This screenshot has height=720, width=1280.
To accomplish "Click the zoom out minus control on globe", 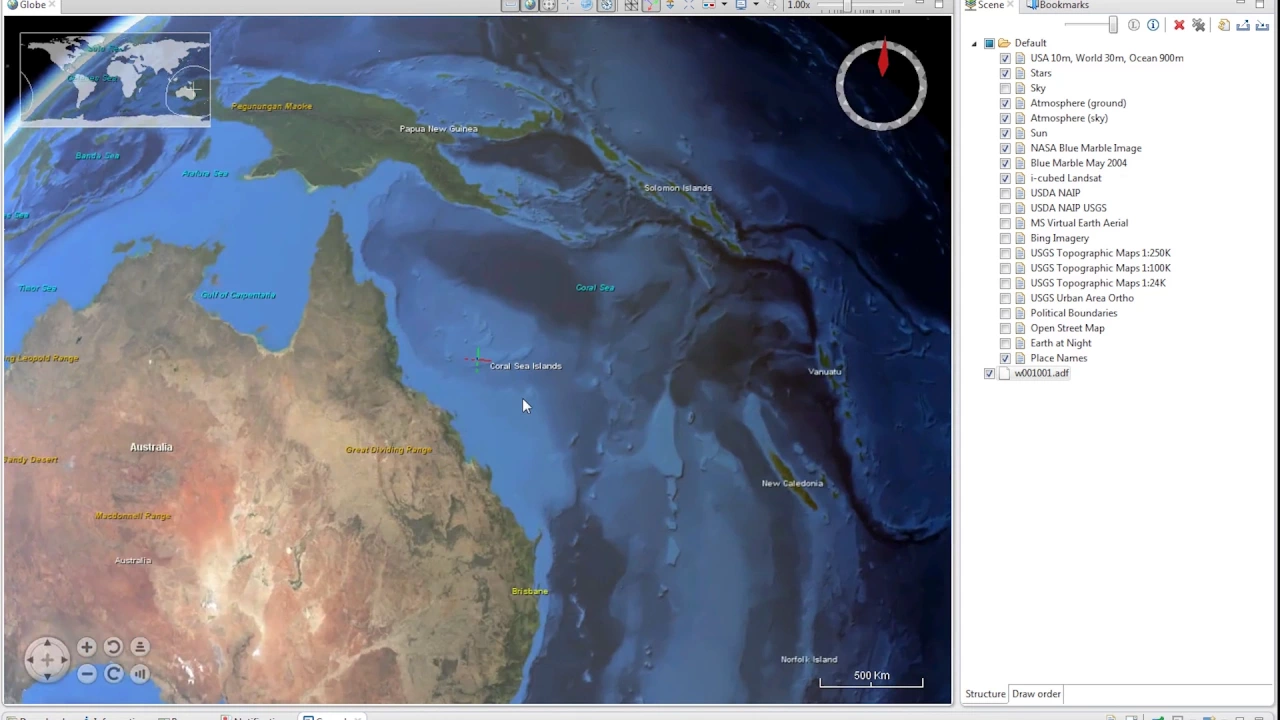I will pyautogui.click(x=87, y=674).
